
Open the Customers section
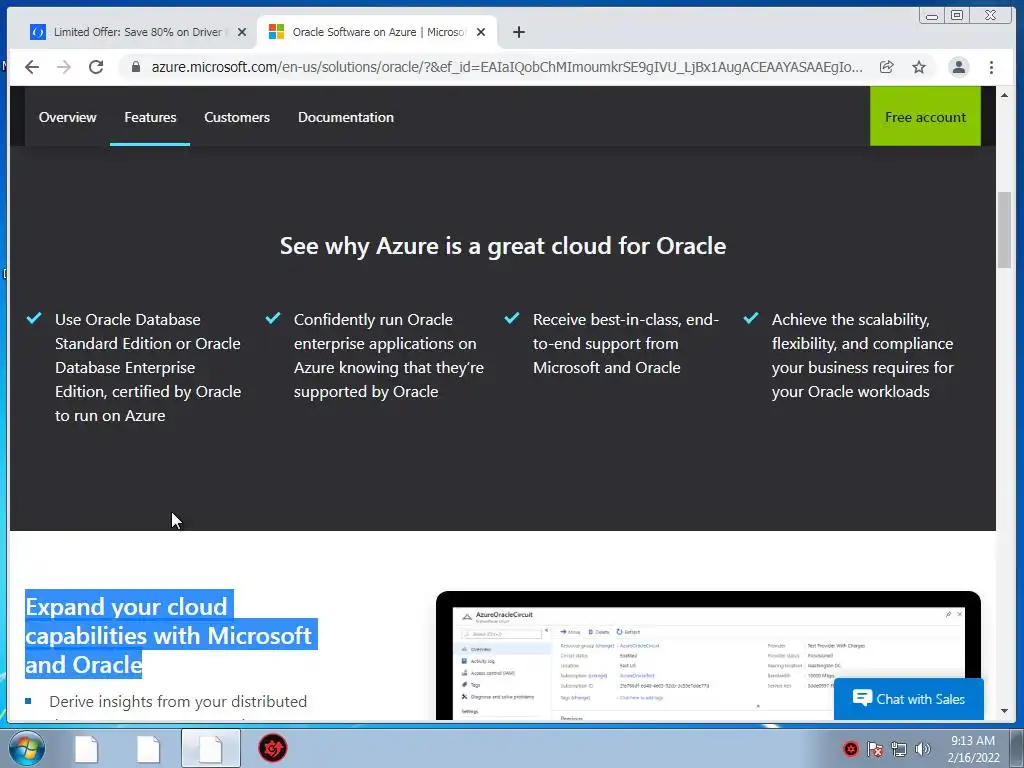237,118
